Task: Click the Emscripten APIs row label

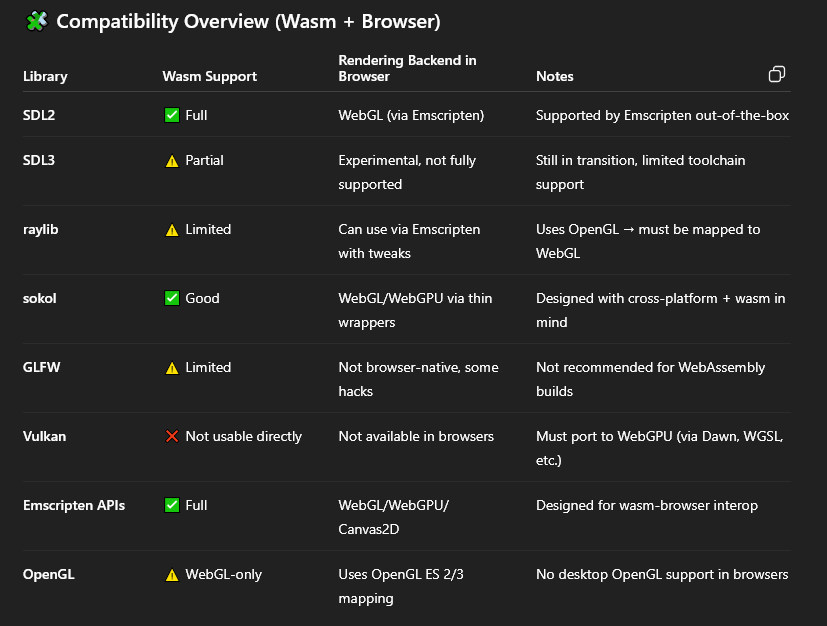Action: click(74, 505)
